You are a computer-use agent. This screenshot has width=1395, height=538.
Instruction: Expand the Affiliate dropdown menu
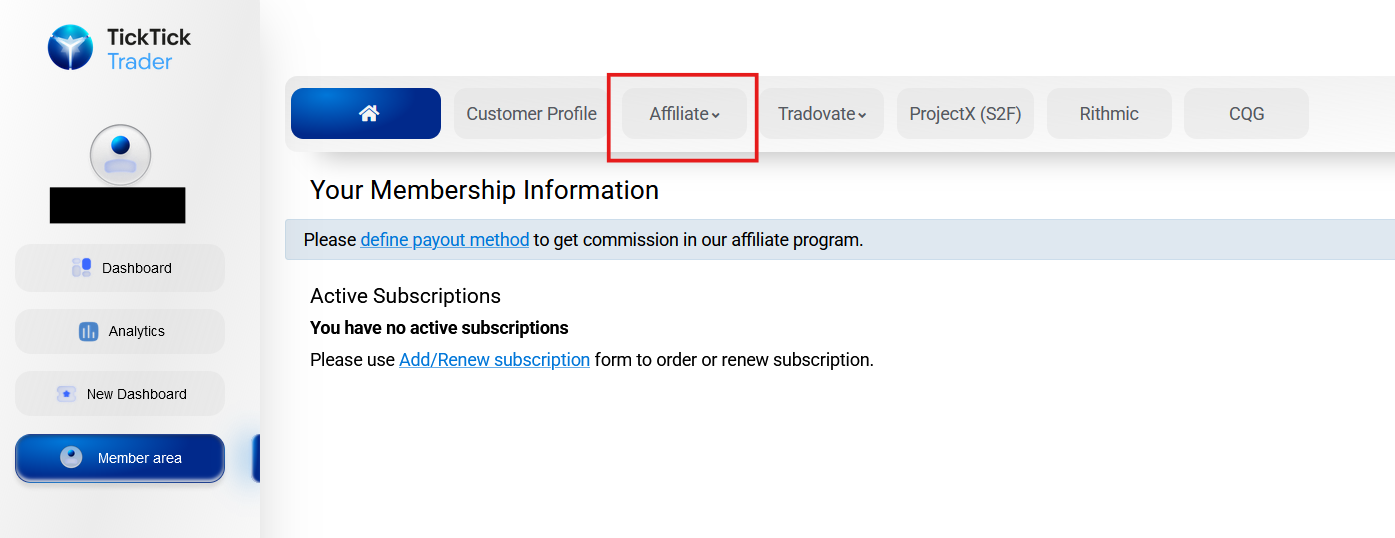pos(685,114)
